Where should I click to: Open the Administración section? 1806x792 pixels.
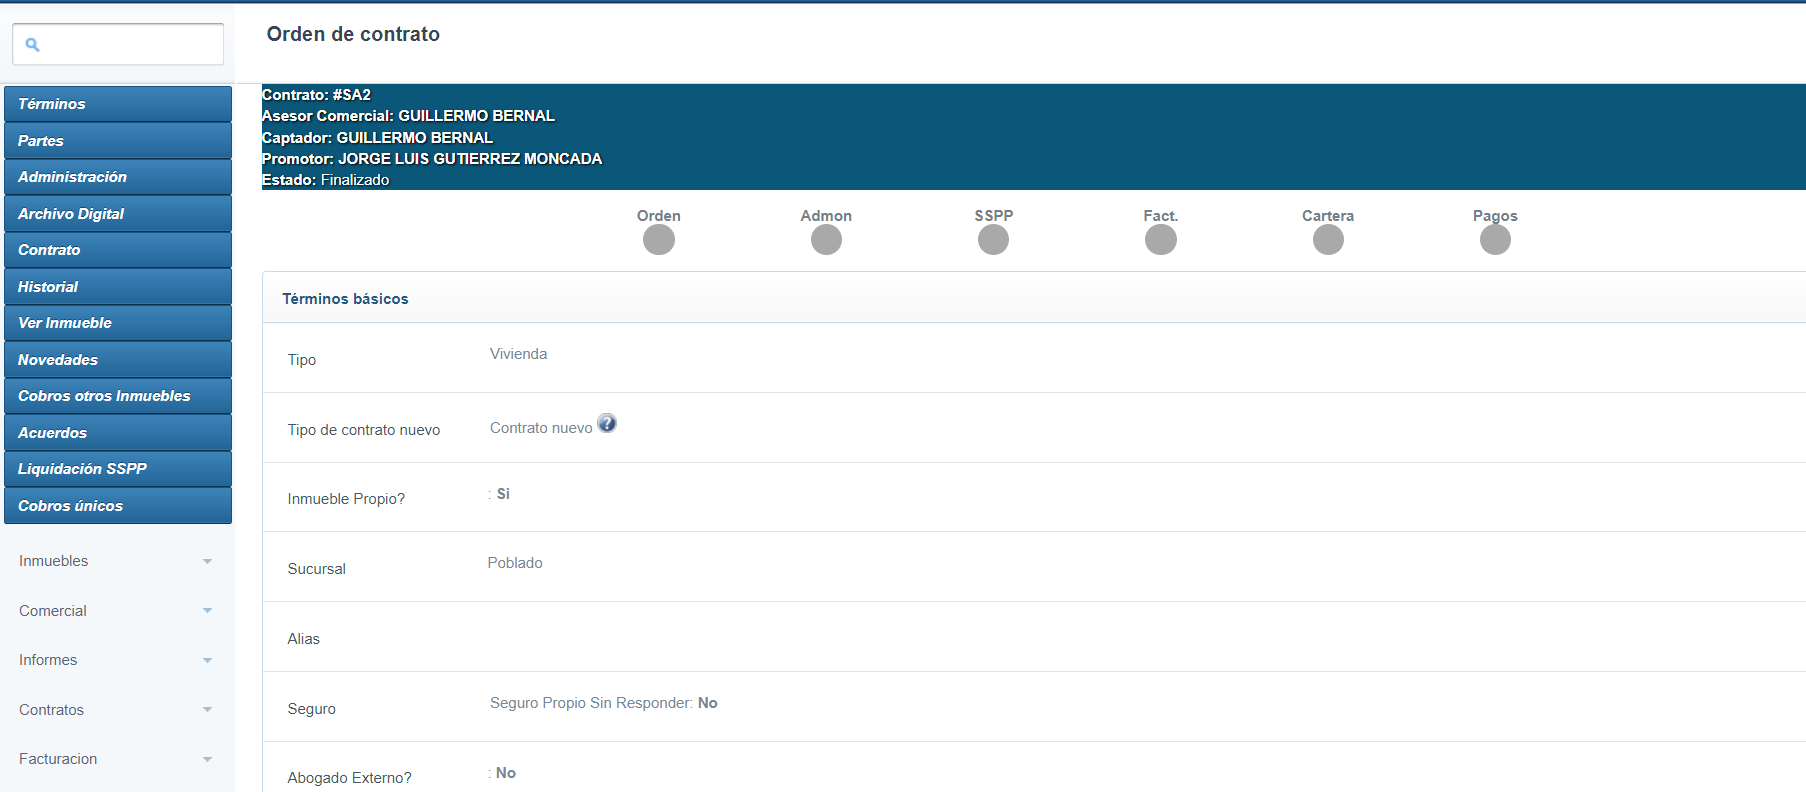(x=118, y=177)
